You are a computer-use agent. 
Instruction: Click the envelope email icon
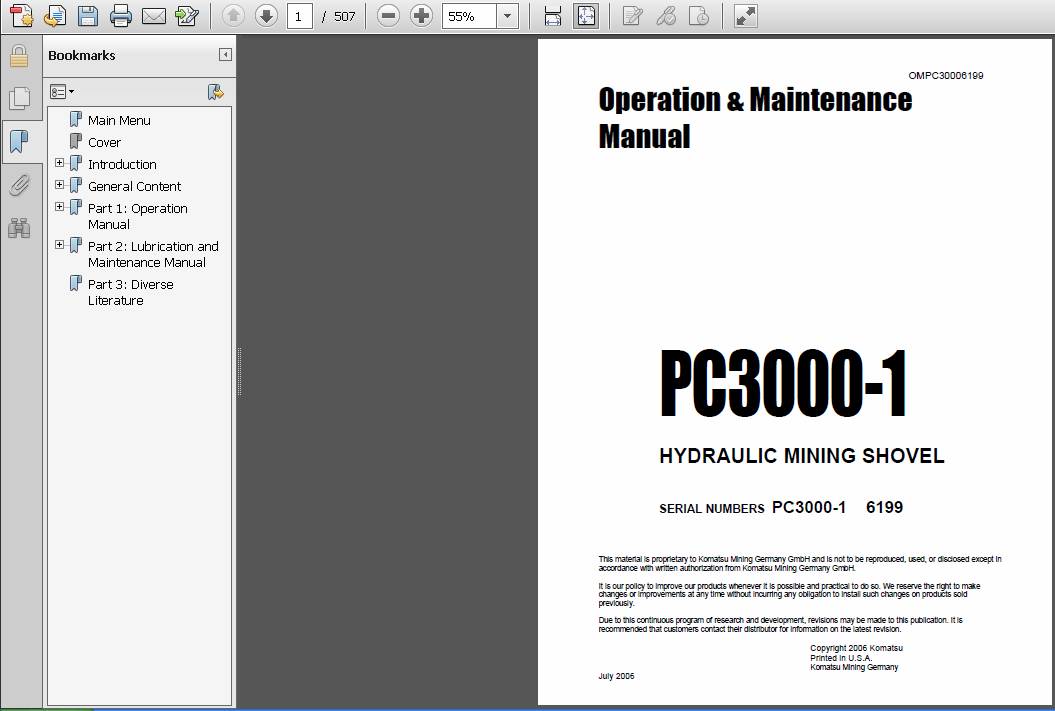[x=153, y=15]
